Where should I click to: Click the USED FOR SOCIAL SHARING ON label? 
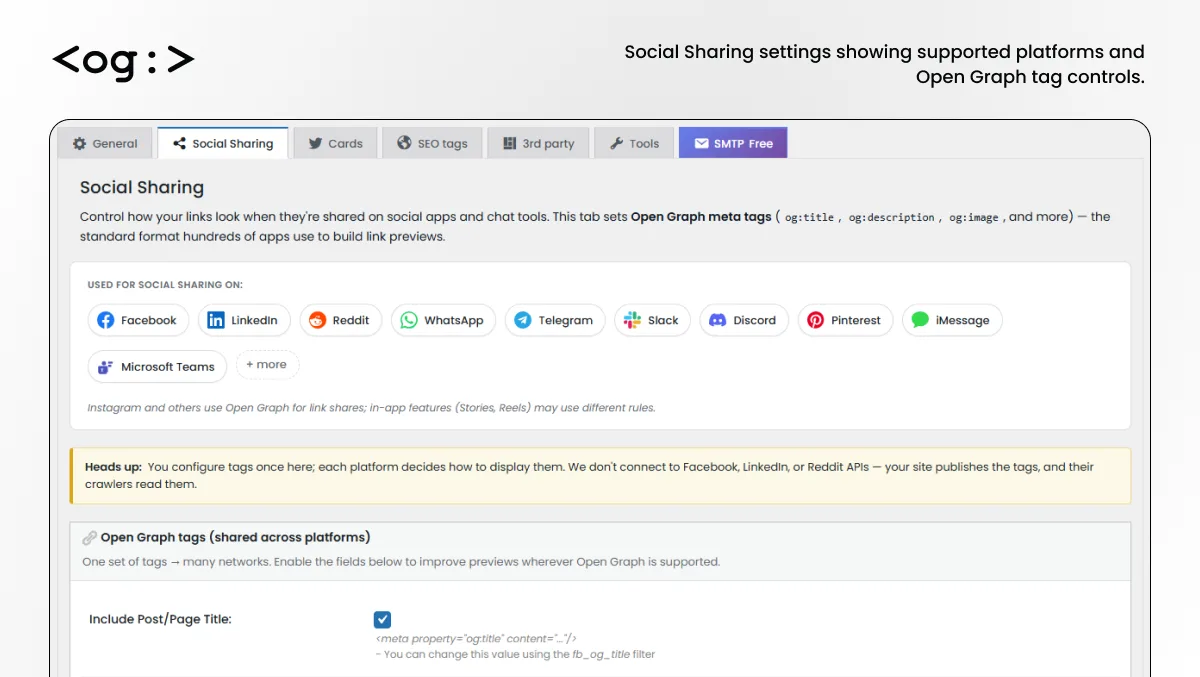click(165, 285)
